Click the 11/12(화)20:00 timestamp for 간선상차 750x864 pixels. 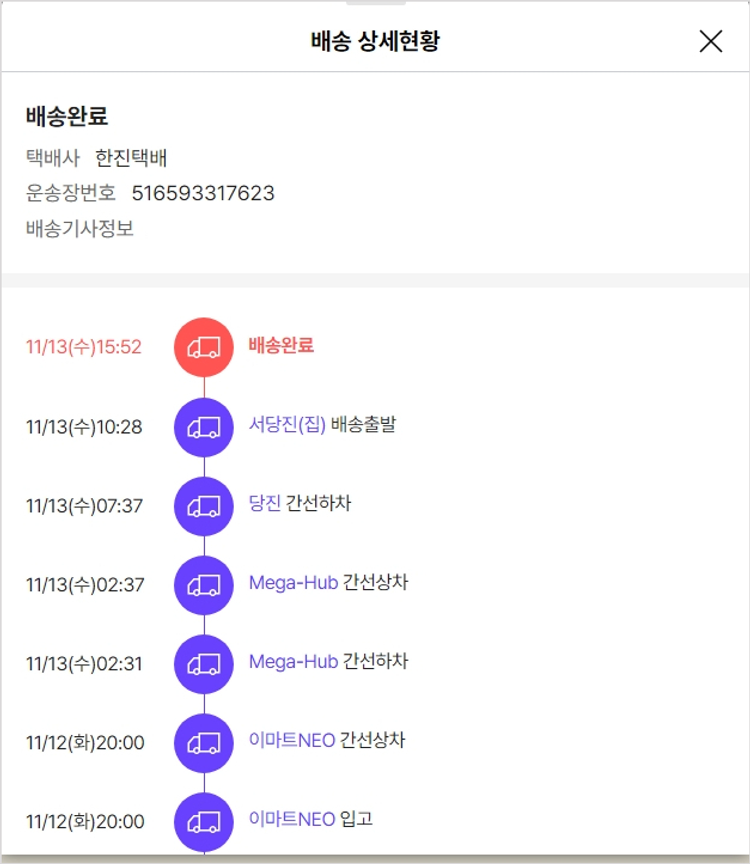tap(85, 743)
